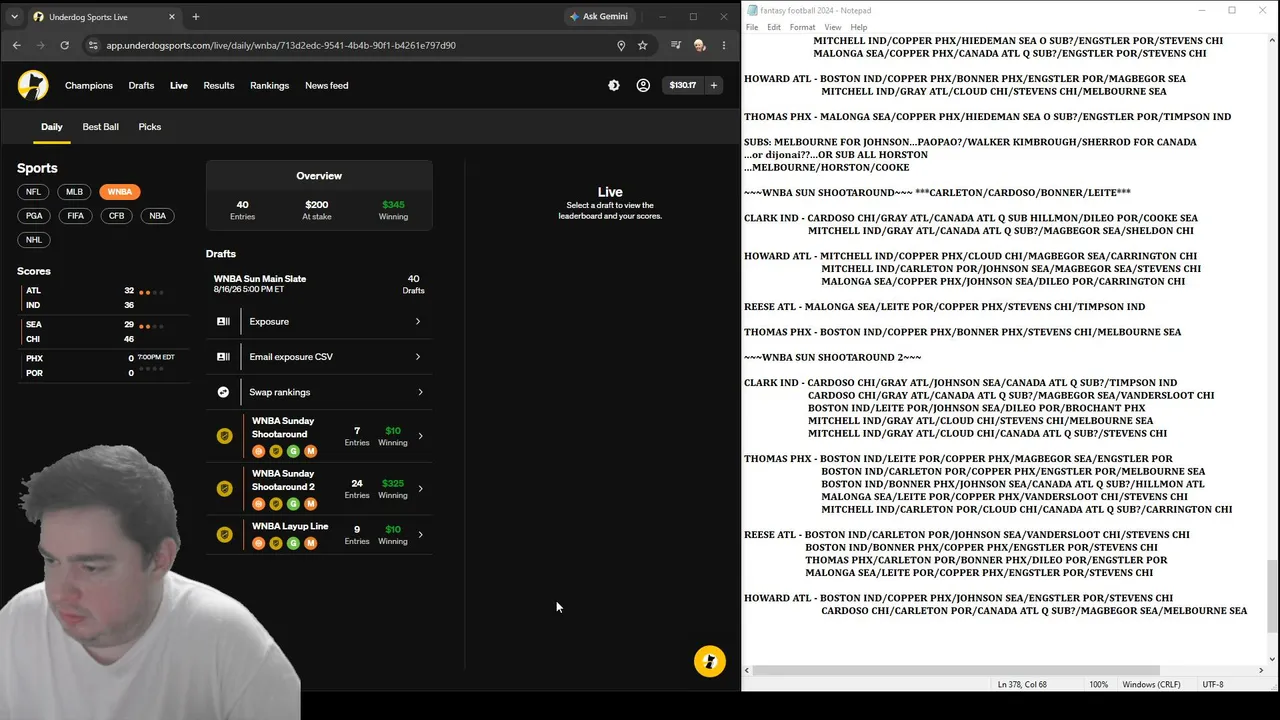
Task: Open a new browser tab
Action: (196, 17)
